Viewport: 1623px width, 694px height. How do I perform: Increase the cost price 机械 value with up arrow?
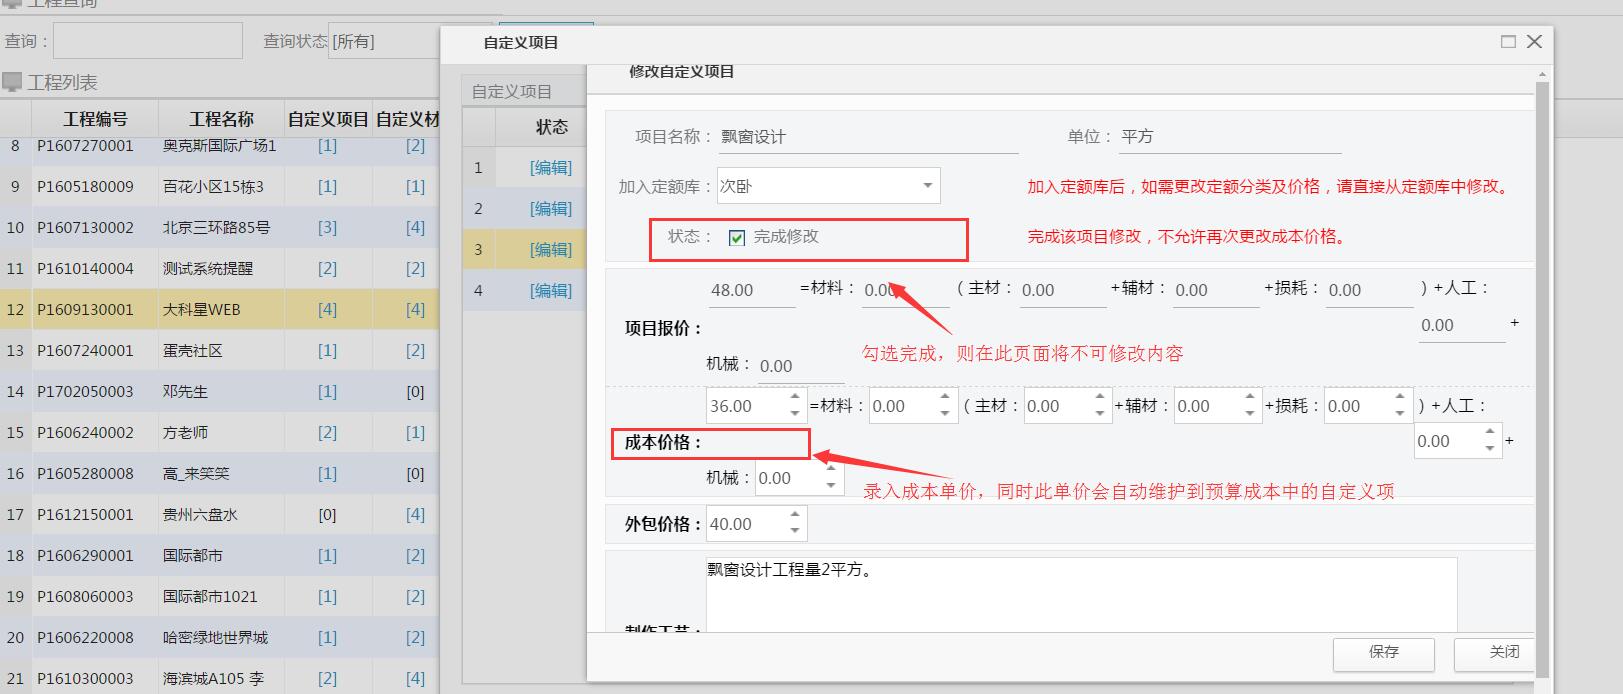click(831, 471)
